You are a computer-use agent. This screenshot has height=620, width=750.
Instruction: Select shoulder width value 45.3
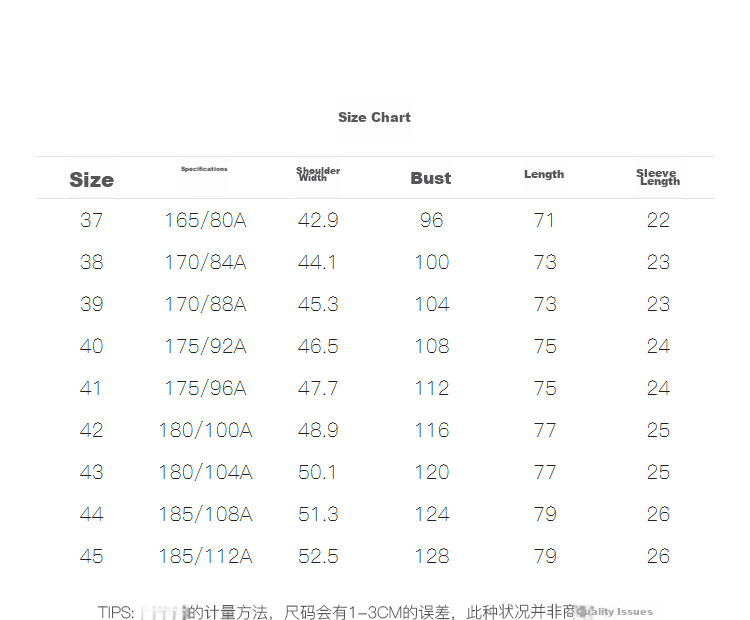[x=318, y=304]
